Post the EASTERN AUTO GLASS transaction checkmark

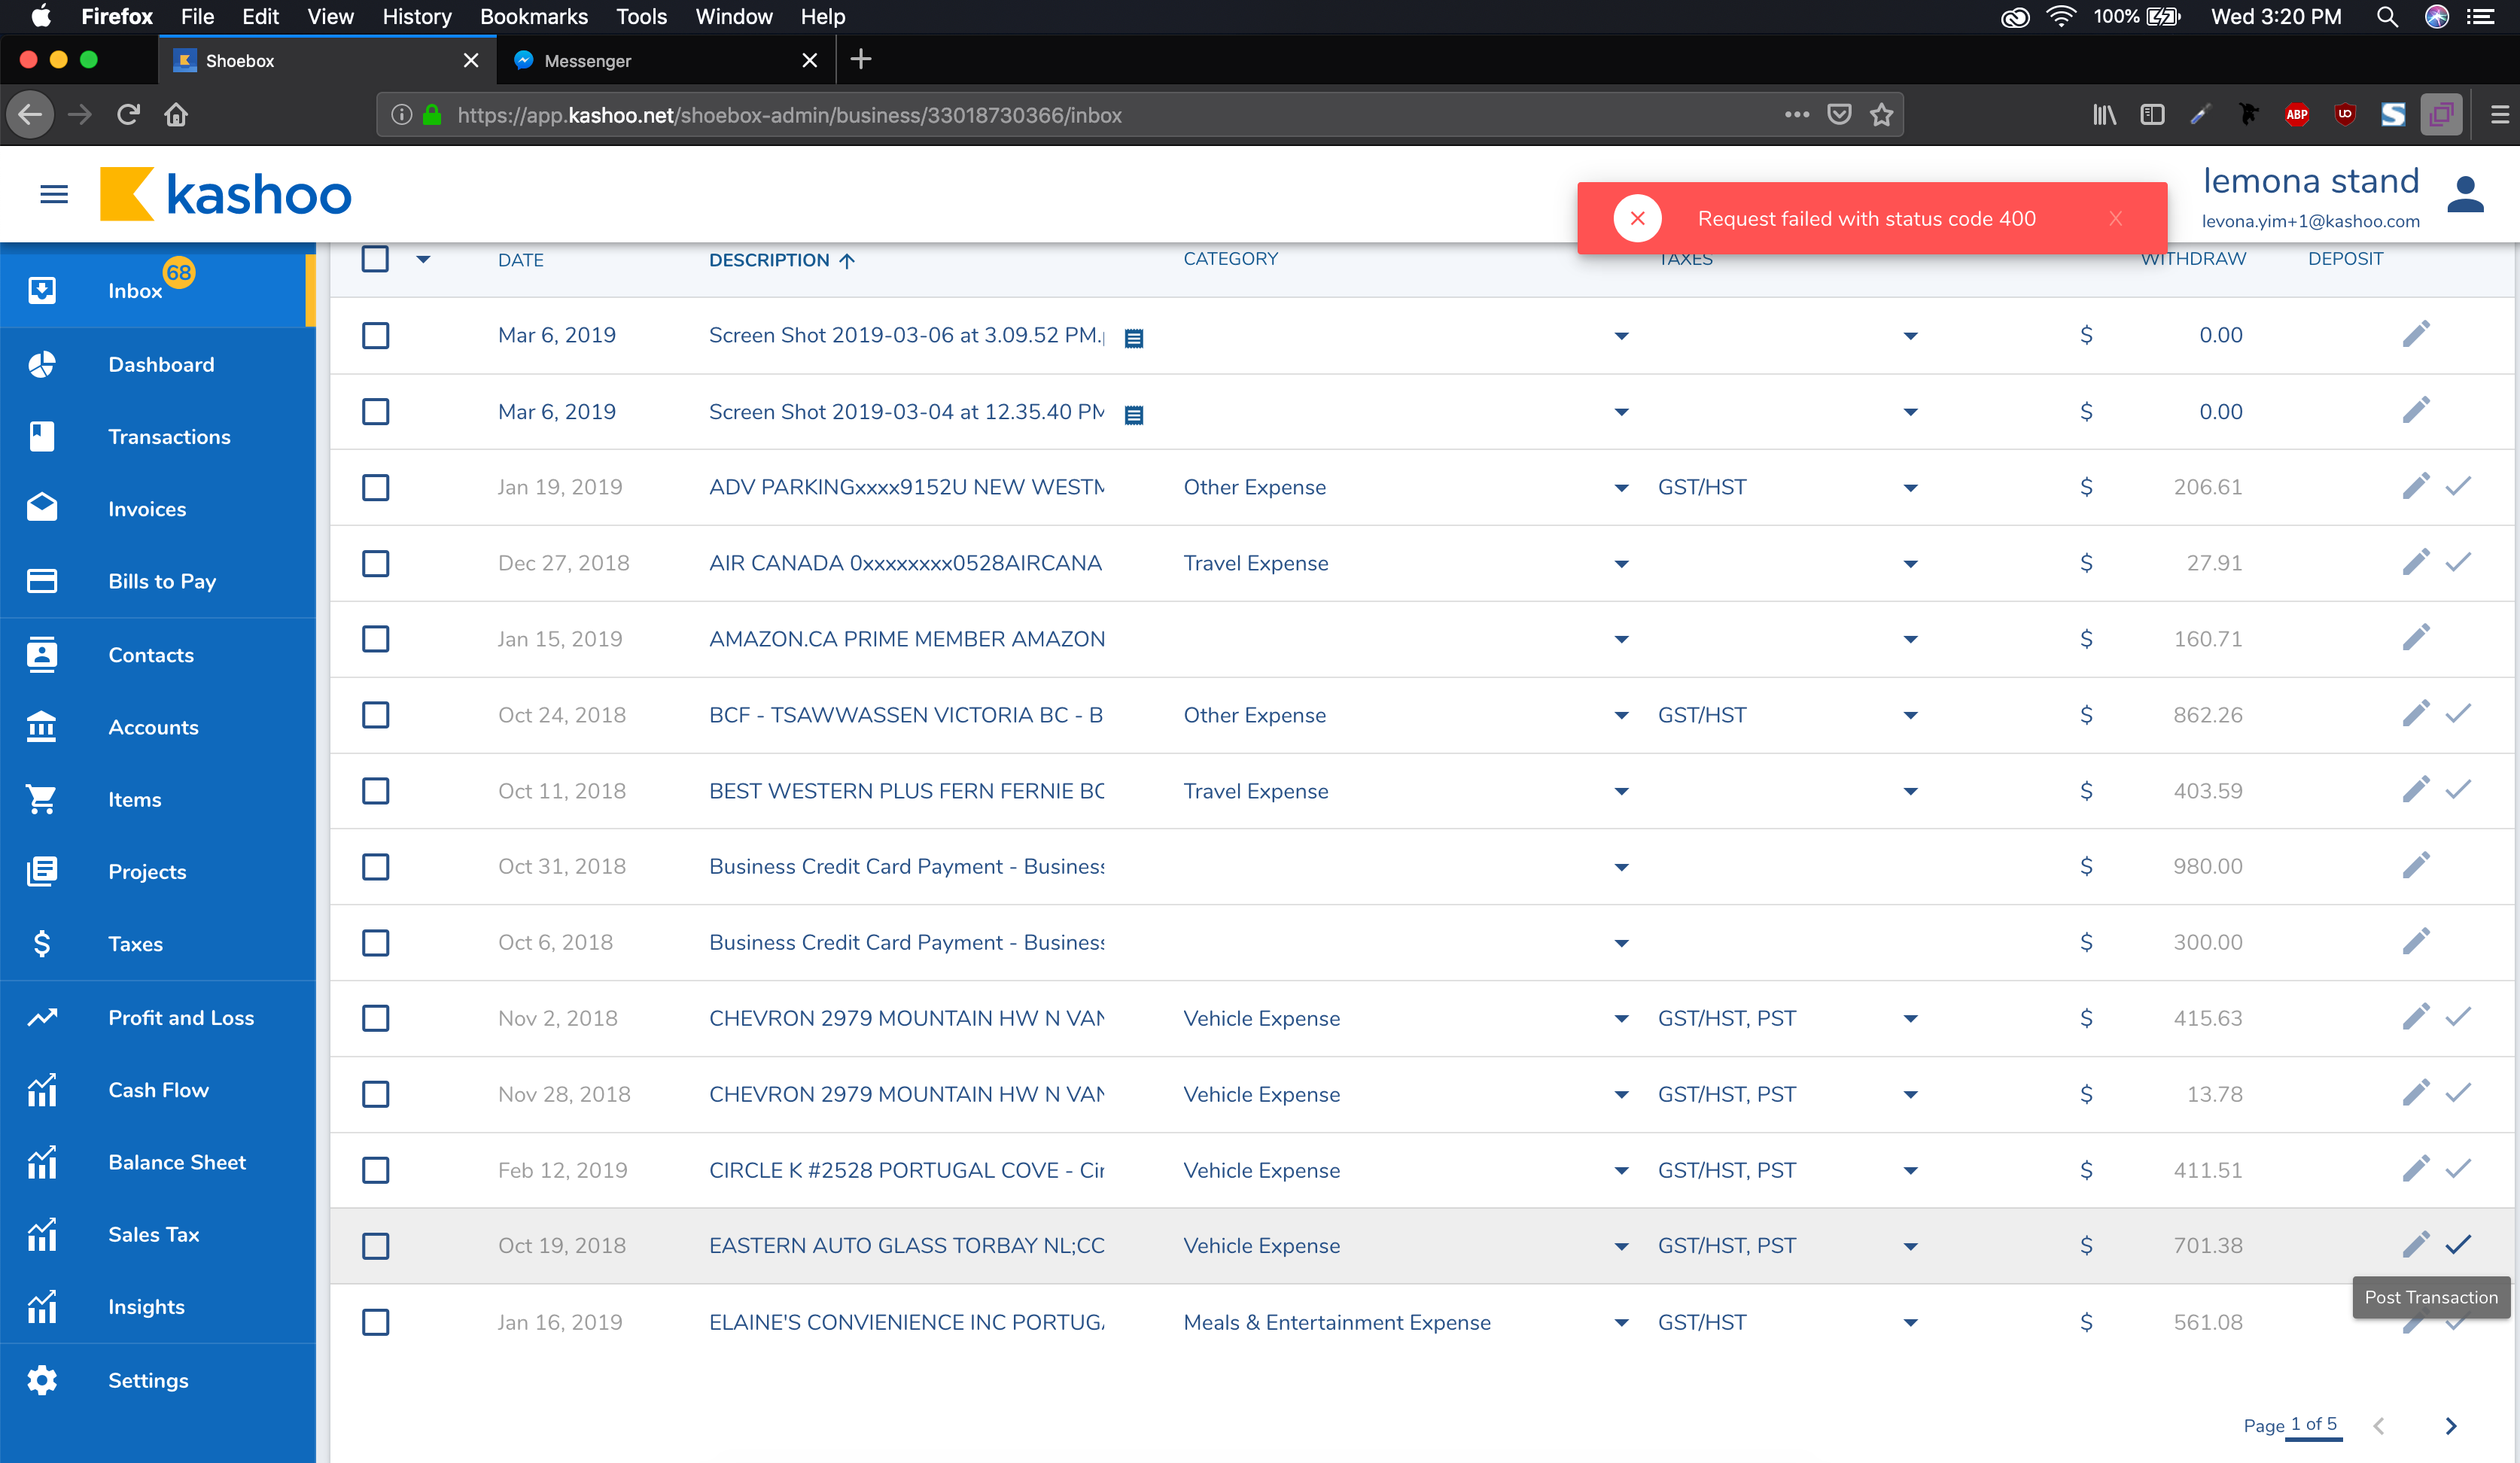click(2458, 1245)
